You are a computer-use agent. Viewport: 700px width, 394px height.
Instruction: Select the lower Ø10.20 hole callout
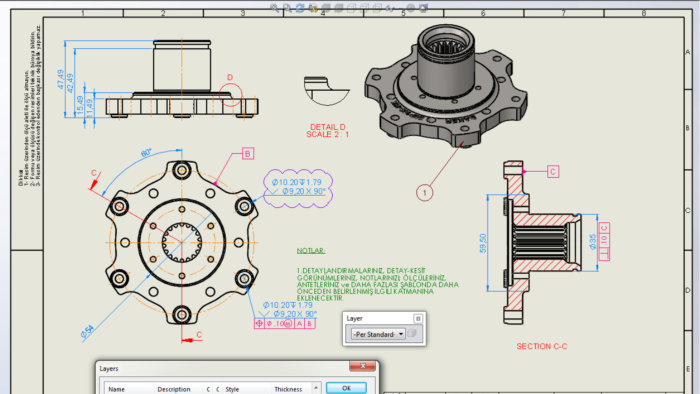[x=290, y=309]
